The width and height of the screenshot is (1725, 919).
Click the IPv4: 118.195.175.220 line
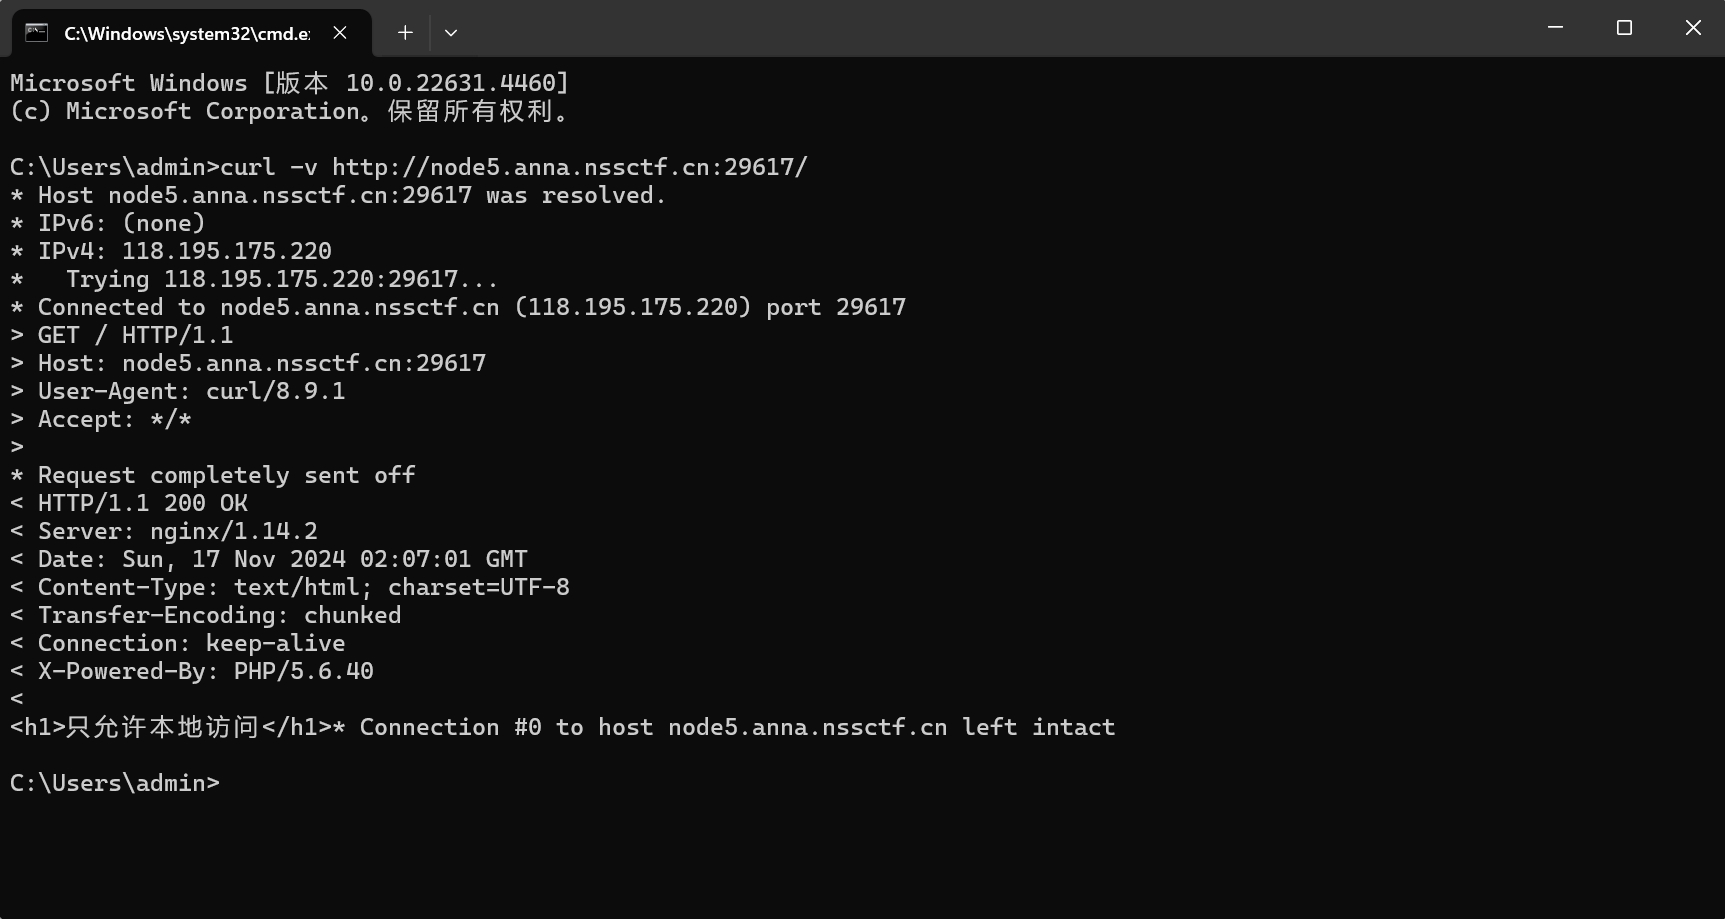click(x=171, y=251)
